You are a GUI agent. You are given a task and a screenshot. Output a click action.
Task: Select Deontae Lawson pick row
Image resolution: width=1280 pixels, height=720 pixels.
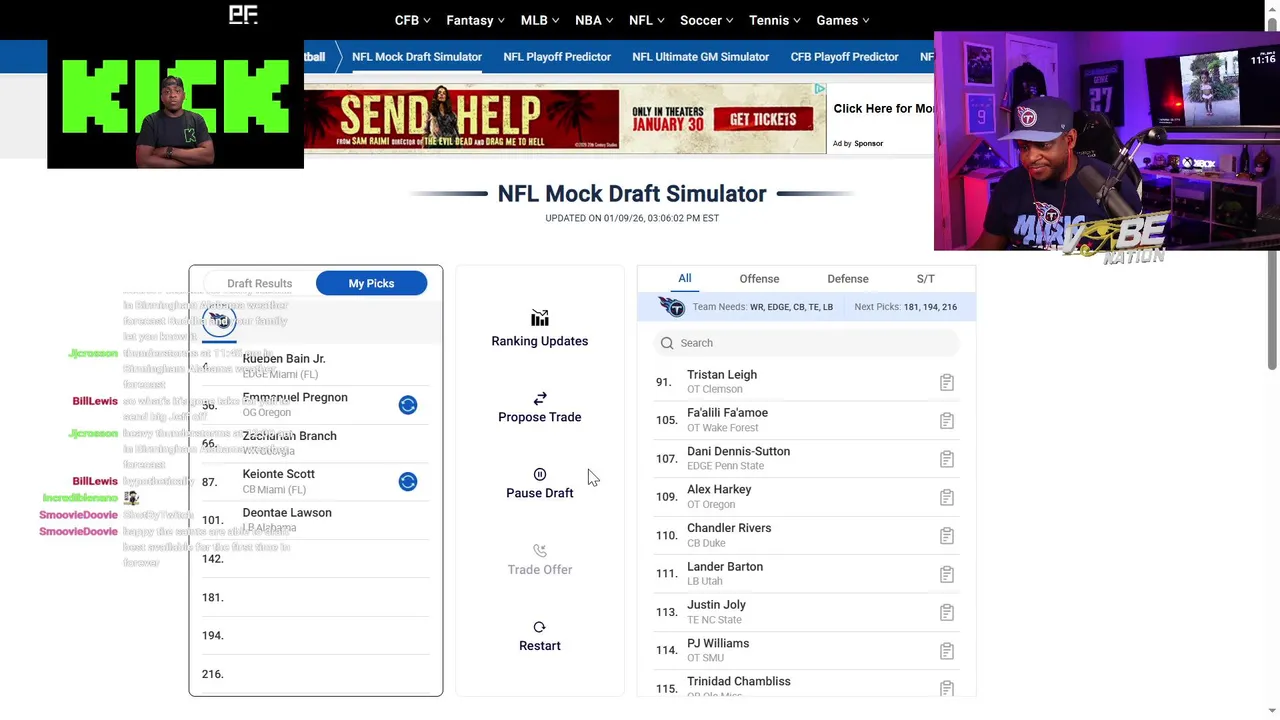pyautogui.click(x=316, y=520)
